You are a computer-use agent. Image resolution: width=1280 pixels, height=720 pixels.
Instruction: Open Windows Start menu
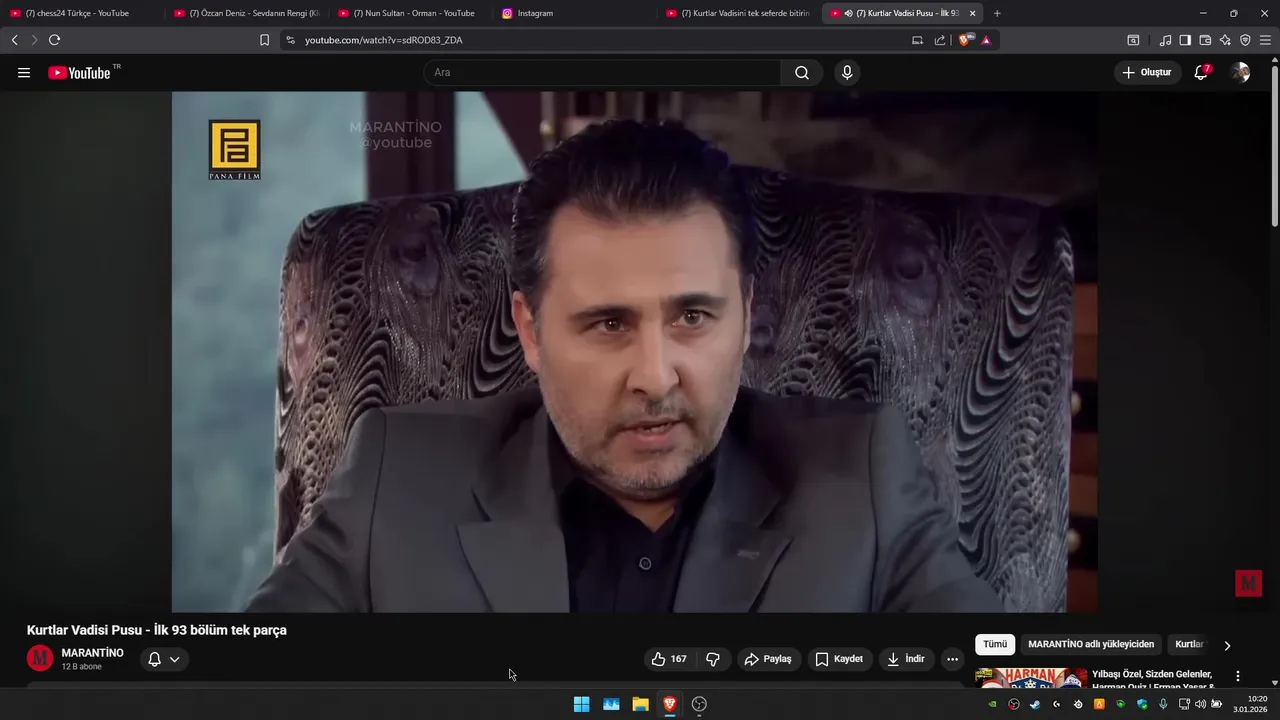click(x=581, y=704)
